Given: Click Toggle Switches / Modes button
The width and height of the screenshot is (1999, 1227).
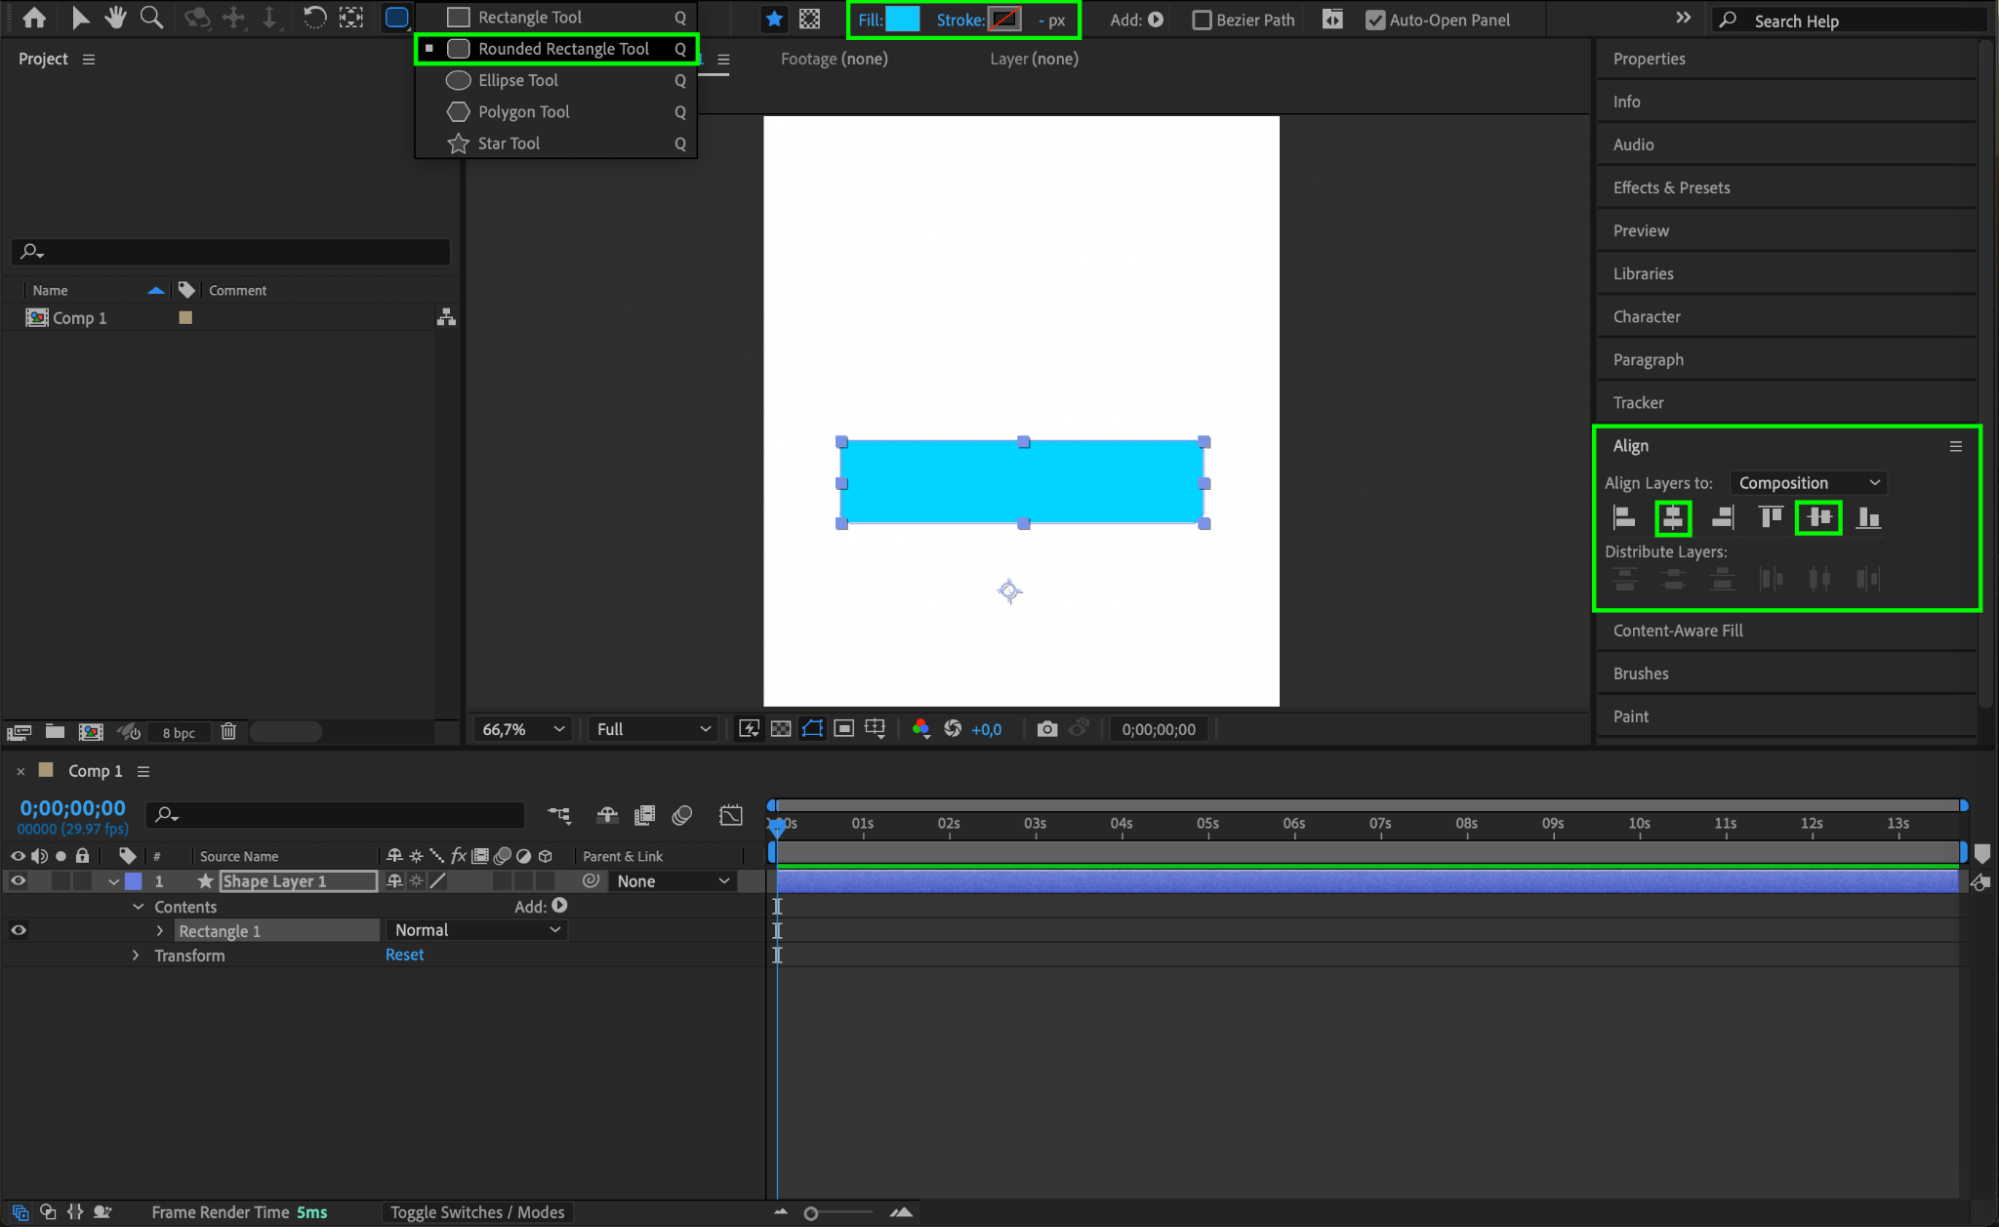Looking at the screenshot, I should click(477, 1212).
